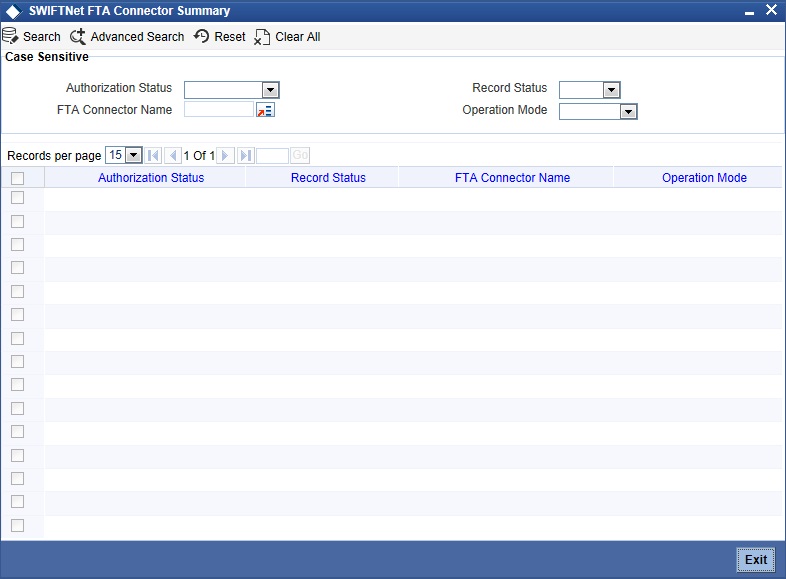Check the last row checkbox in table

click(x=18, y=525)
